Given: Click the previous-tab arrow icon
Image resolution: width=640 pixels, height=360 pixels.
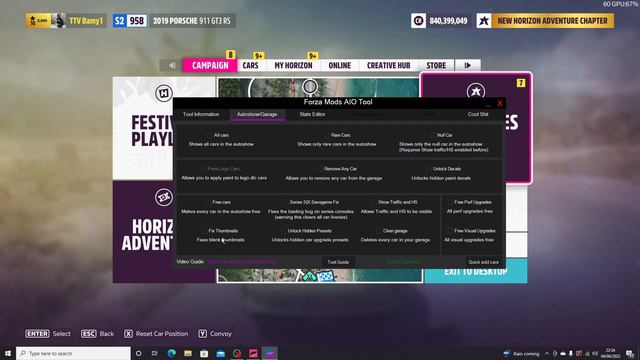Looking at the screenshot, I should pos(172,65).
